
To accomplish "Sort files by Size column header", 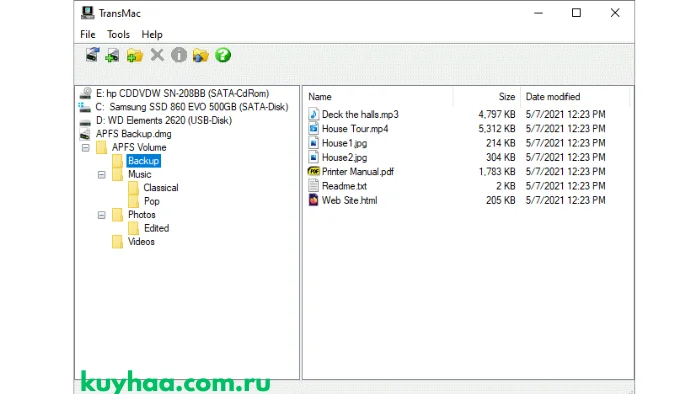I will pyautogui.click(x=507, y=96).
